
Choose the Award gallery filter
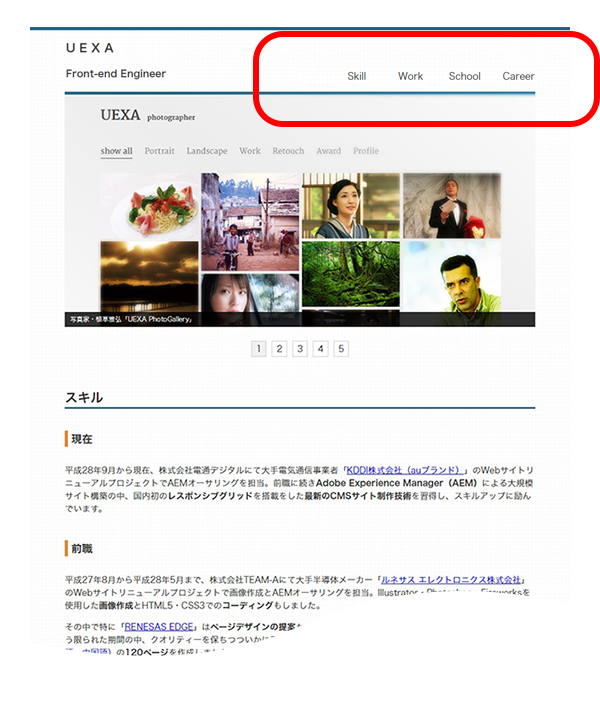point(328,151)
